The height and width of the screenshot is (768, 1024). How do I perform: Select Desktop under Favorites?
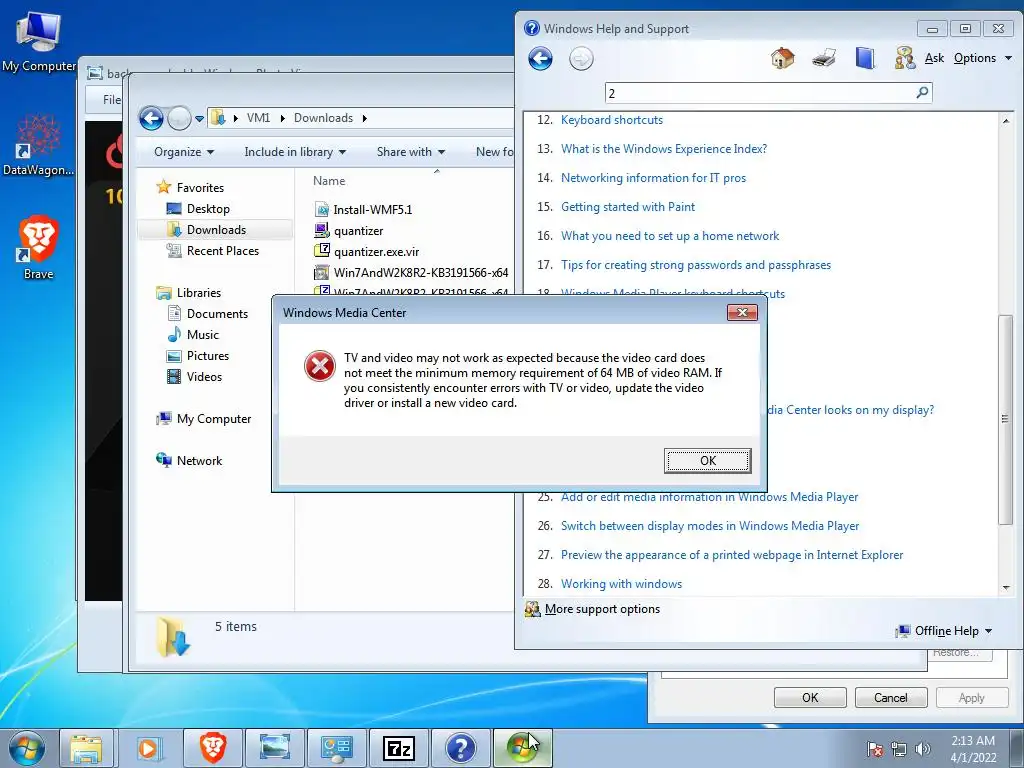tap(208, 209)
